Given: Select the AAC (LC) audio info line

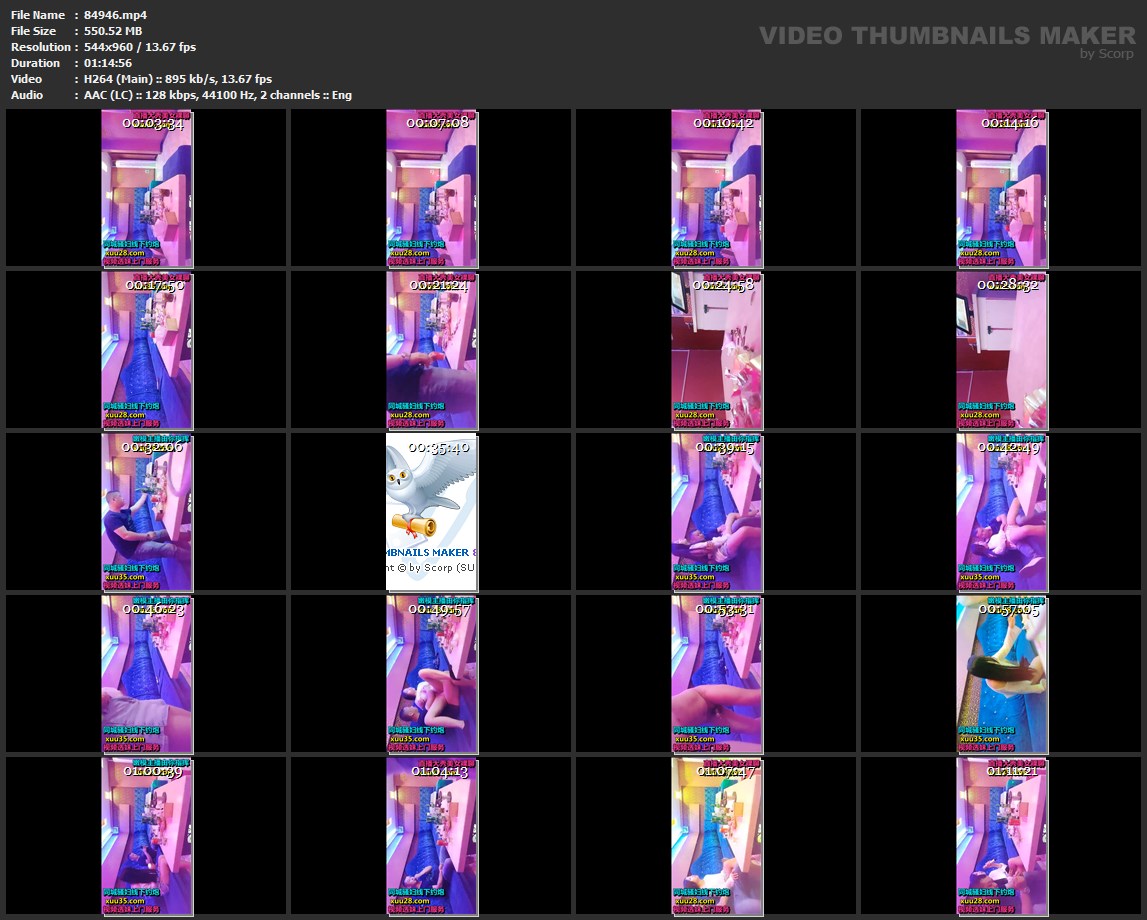Looking at the screenshot, I should click(x=218, y=95).
